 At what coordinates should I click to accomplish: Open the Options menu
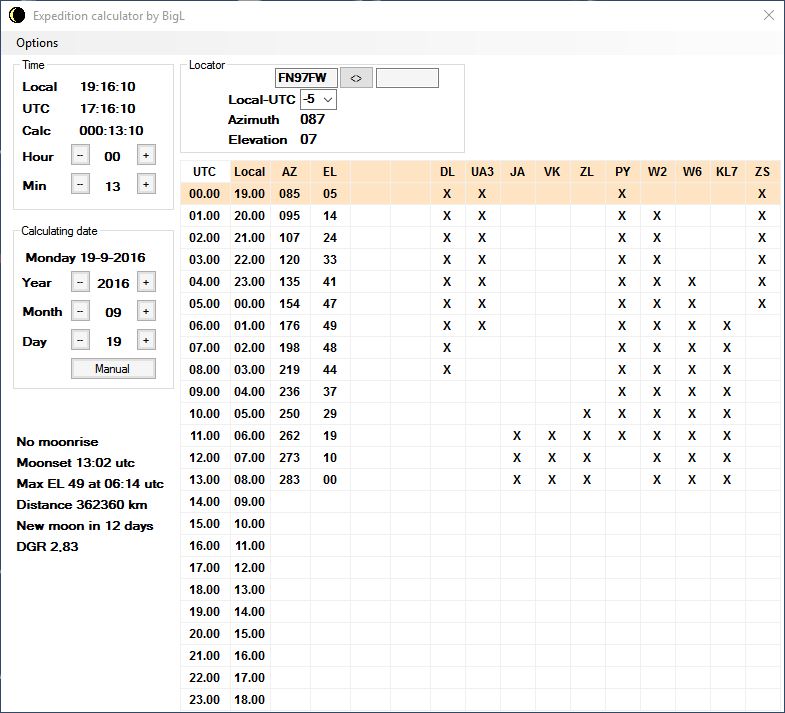(x=37, y=43)
